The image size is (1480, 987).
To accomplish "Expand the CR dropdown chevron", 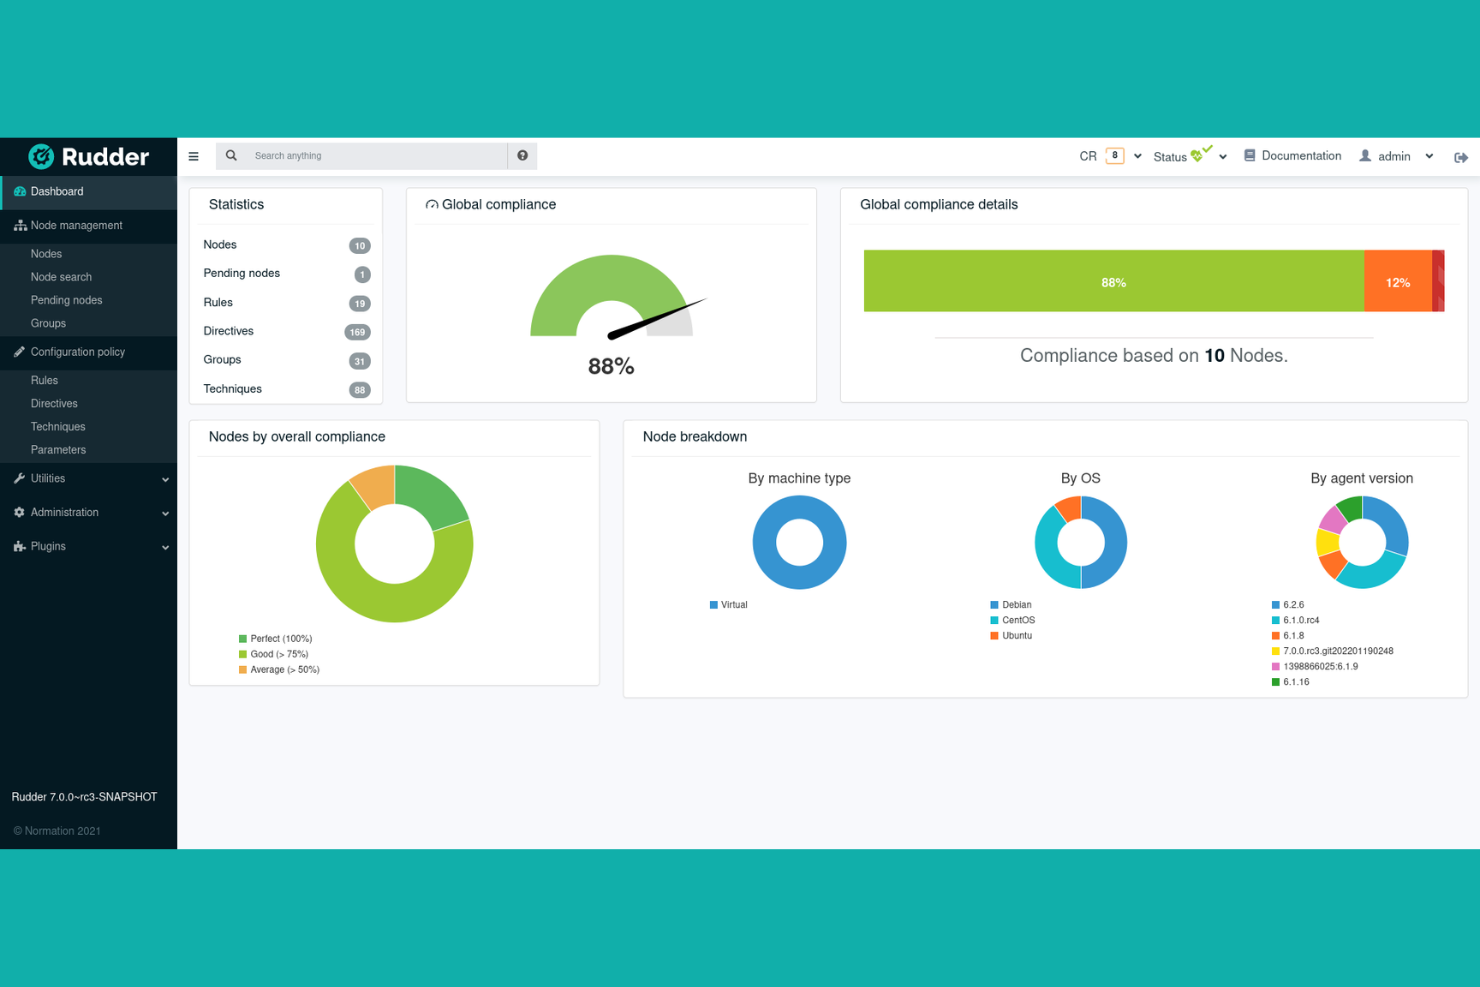I will point(1137,156).
